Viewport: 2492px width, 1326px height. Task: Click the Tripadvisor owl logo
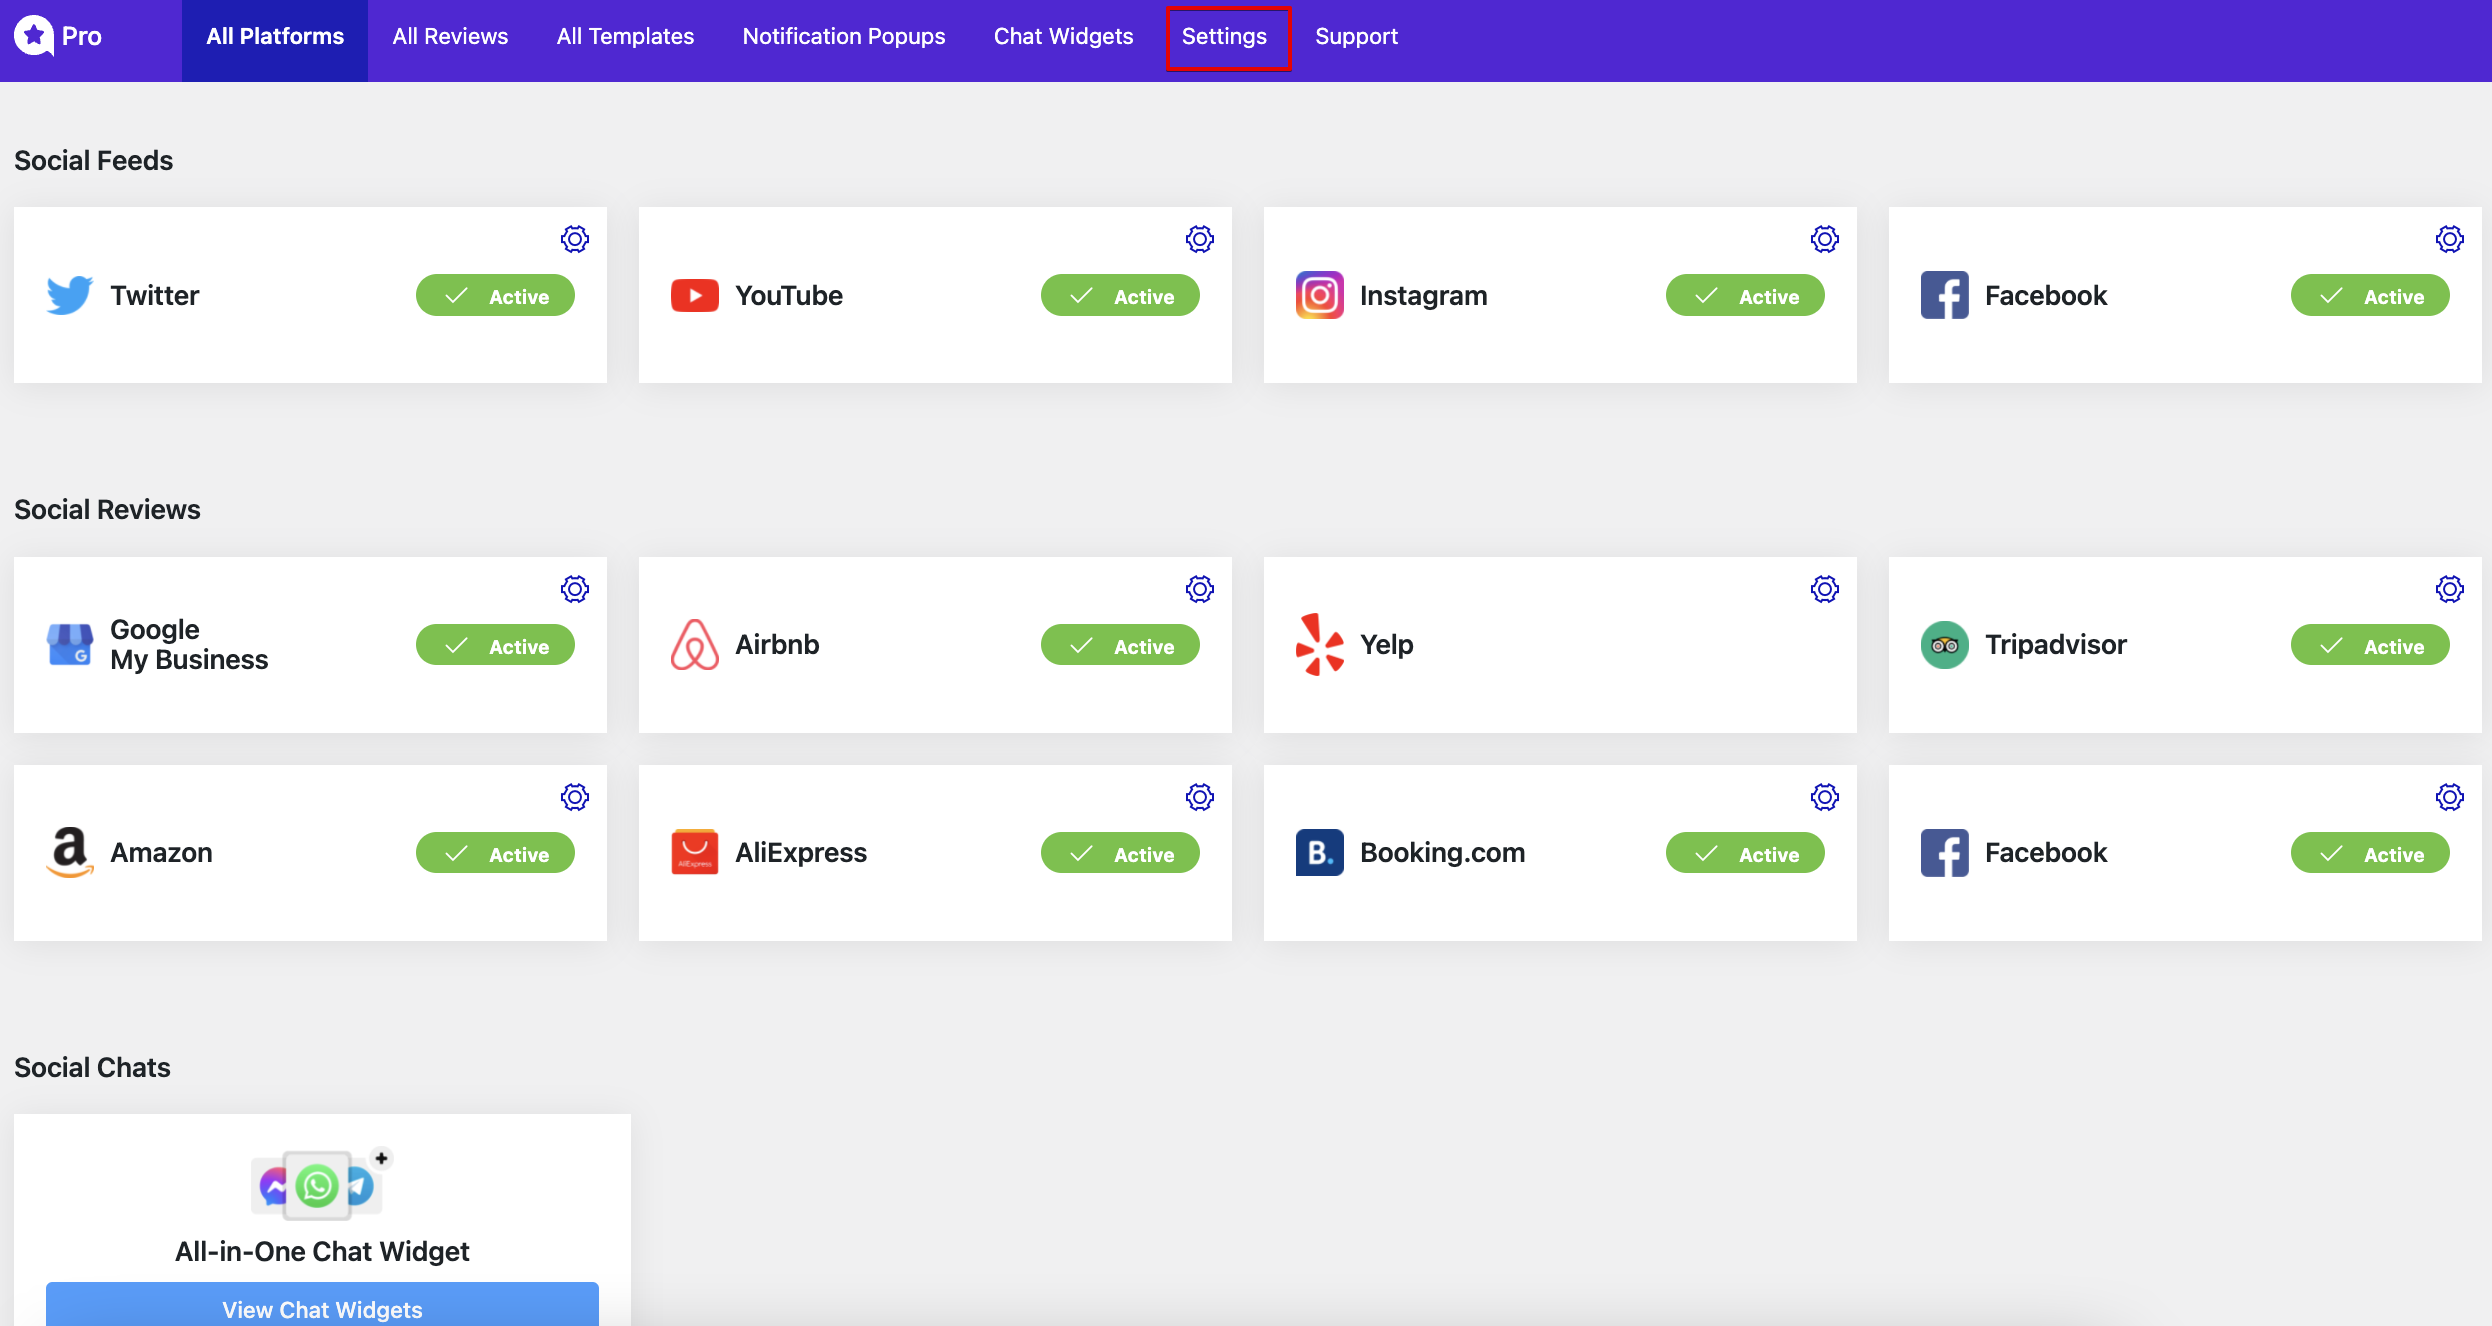[x=1945, y=645]
